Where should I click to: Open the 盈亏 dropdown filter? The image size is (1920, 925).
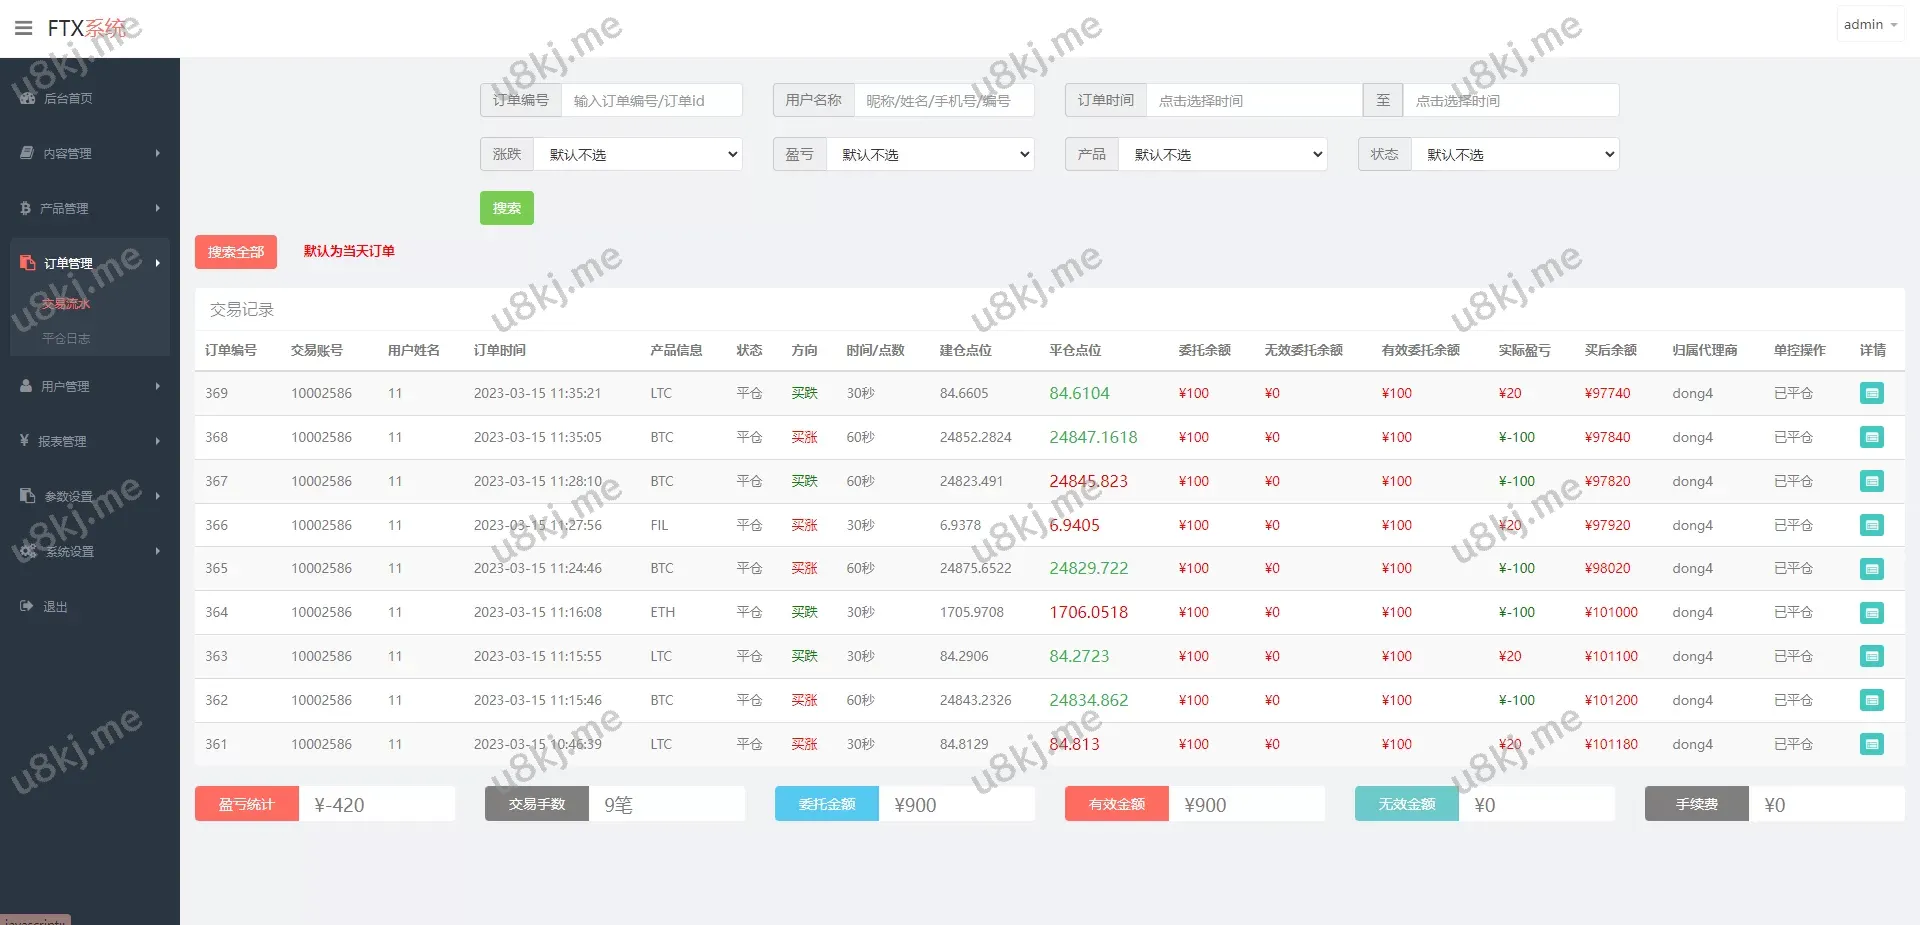[x=929, y=154]
